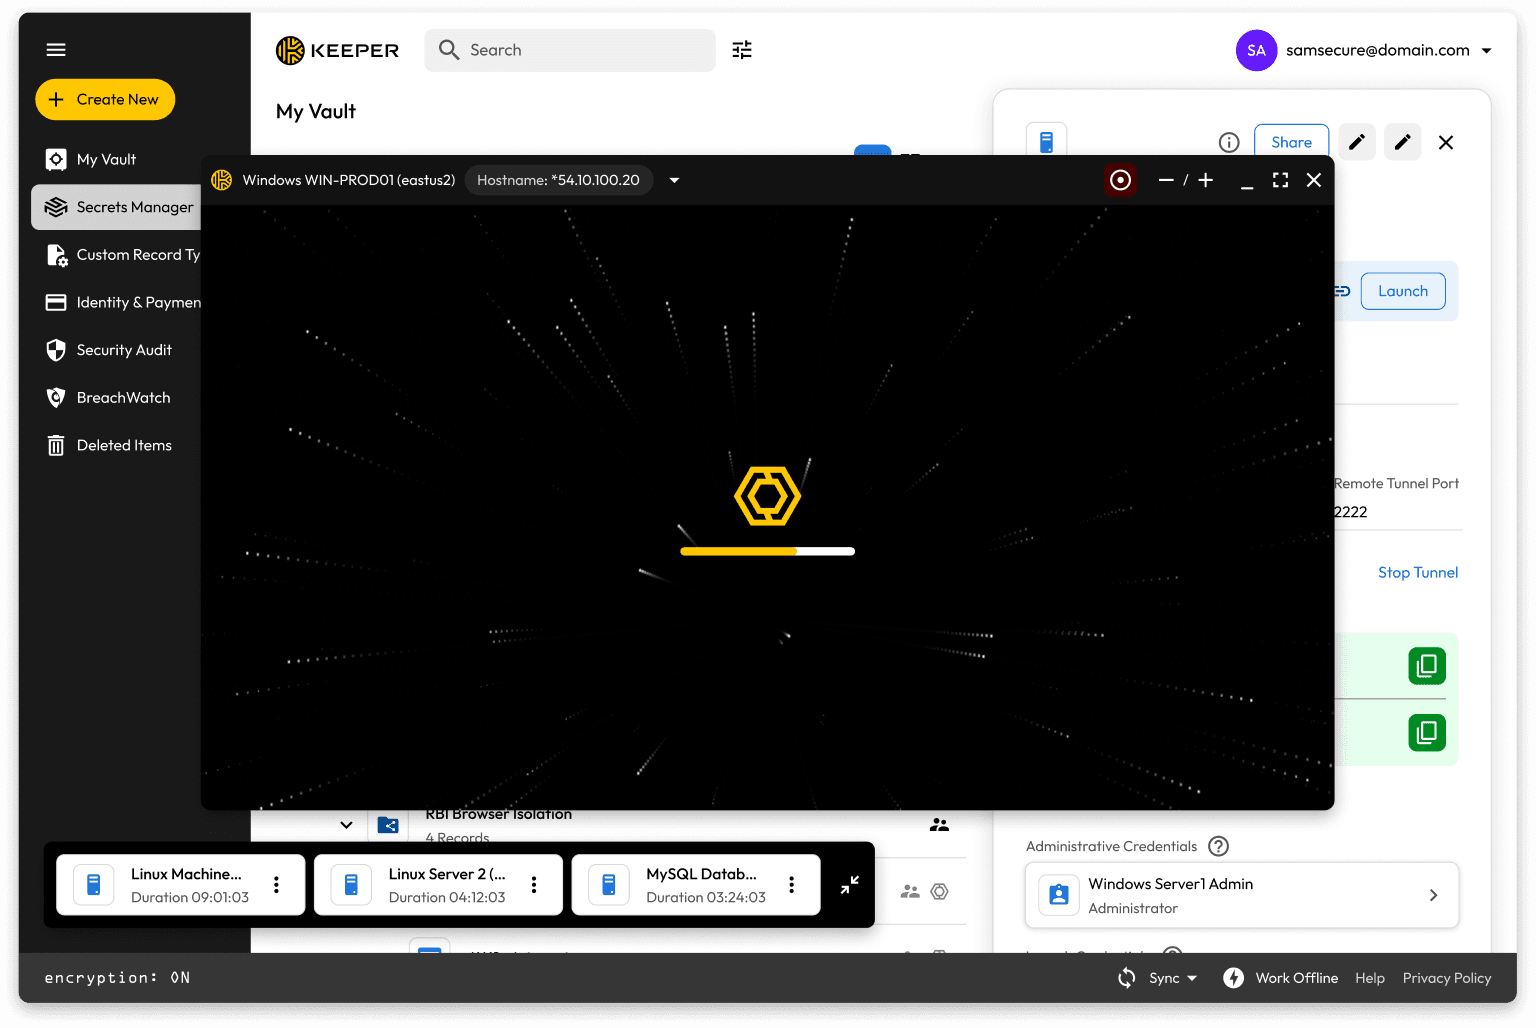
Task: Click the encryption: ON status text
Action: coord(117,978)
